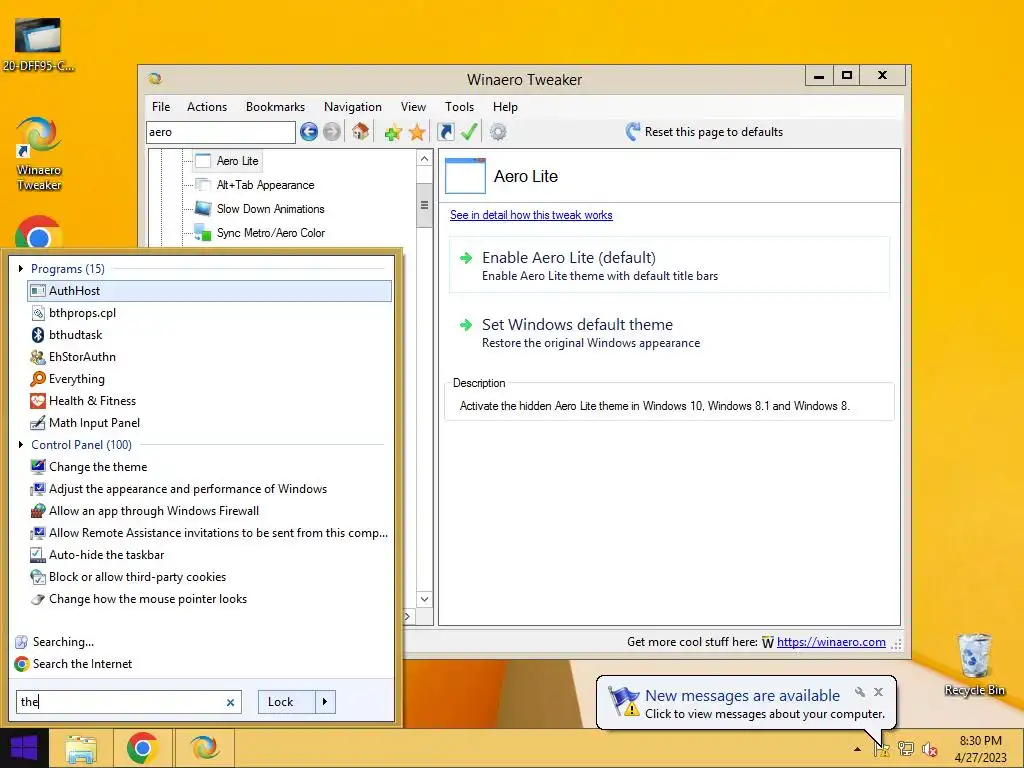Click the tree scrollbar down arrow
This screenshot has width=1024, height=768.
pos(424,599)
